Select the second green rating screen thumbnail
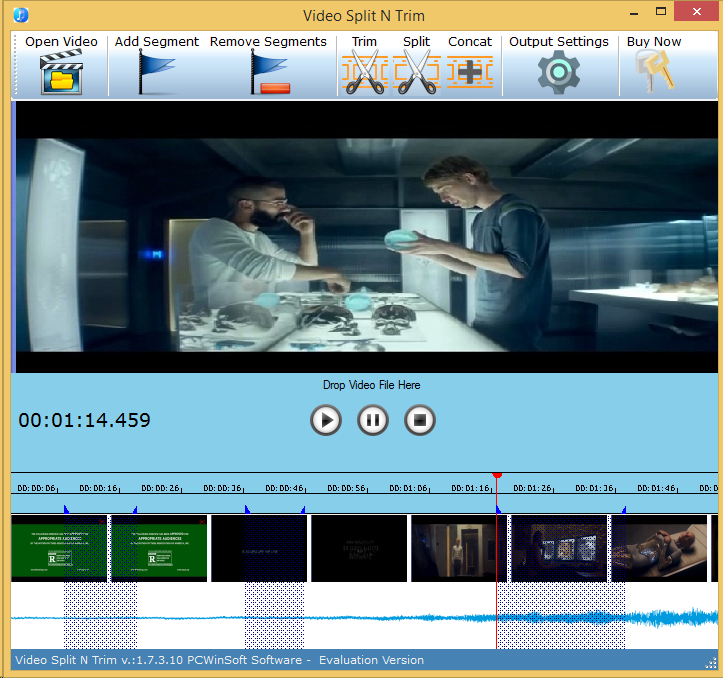 [x=159, y=548]
